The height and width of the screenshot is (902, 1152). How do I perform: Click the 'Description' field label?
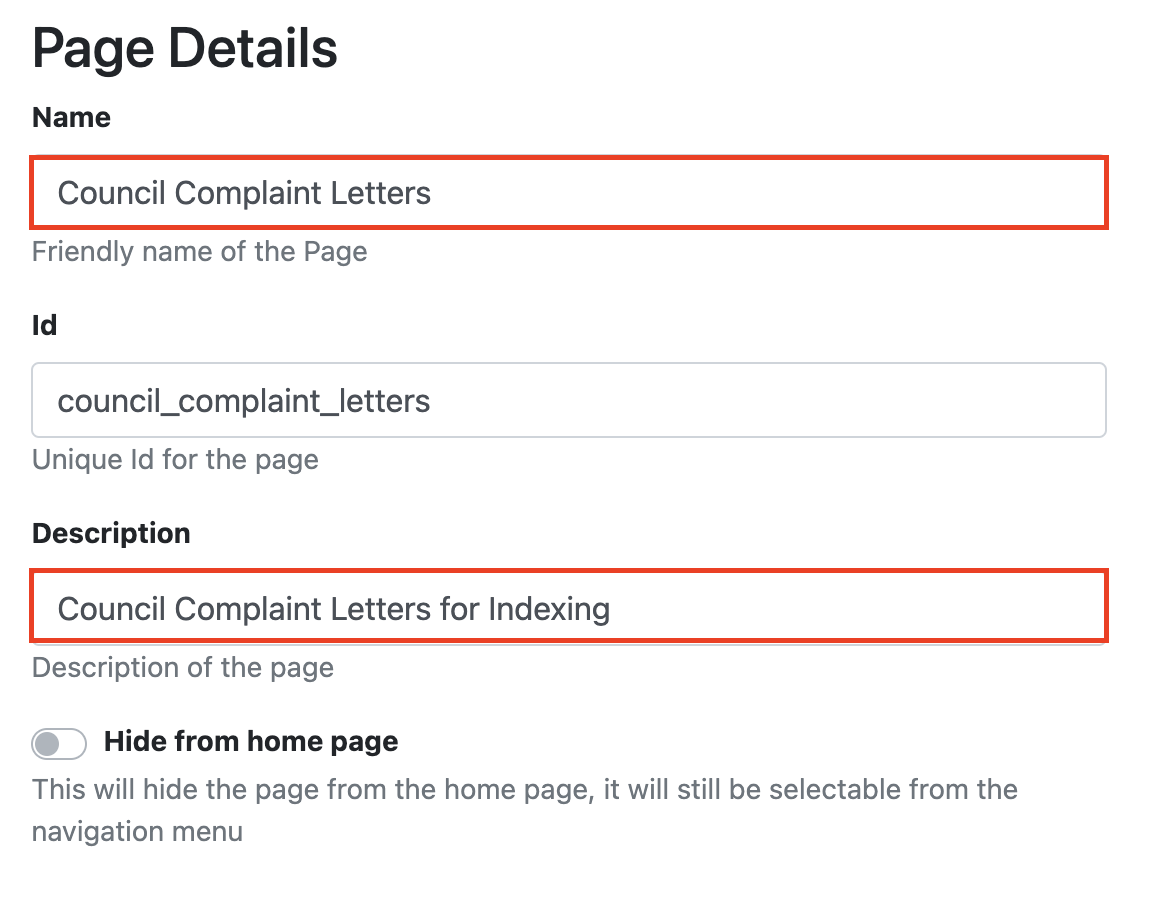coord(111,533)
